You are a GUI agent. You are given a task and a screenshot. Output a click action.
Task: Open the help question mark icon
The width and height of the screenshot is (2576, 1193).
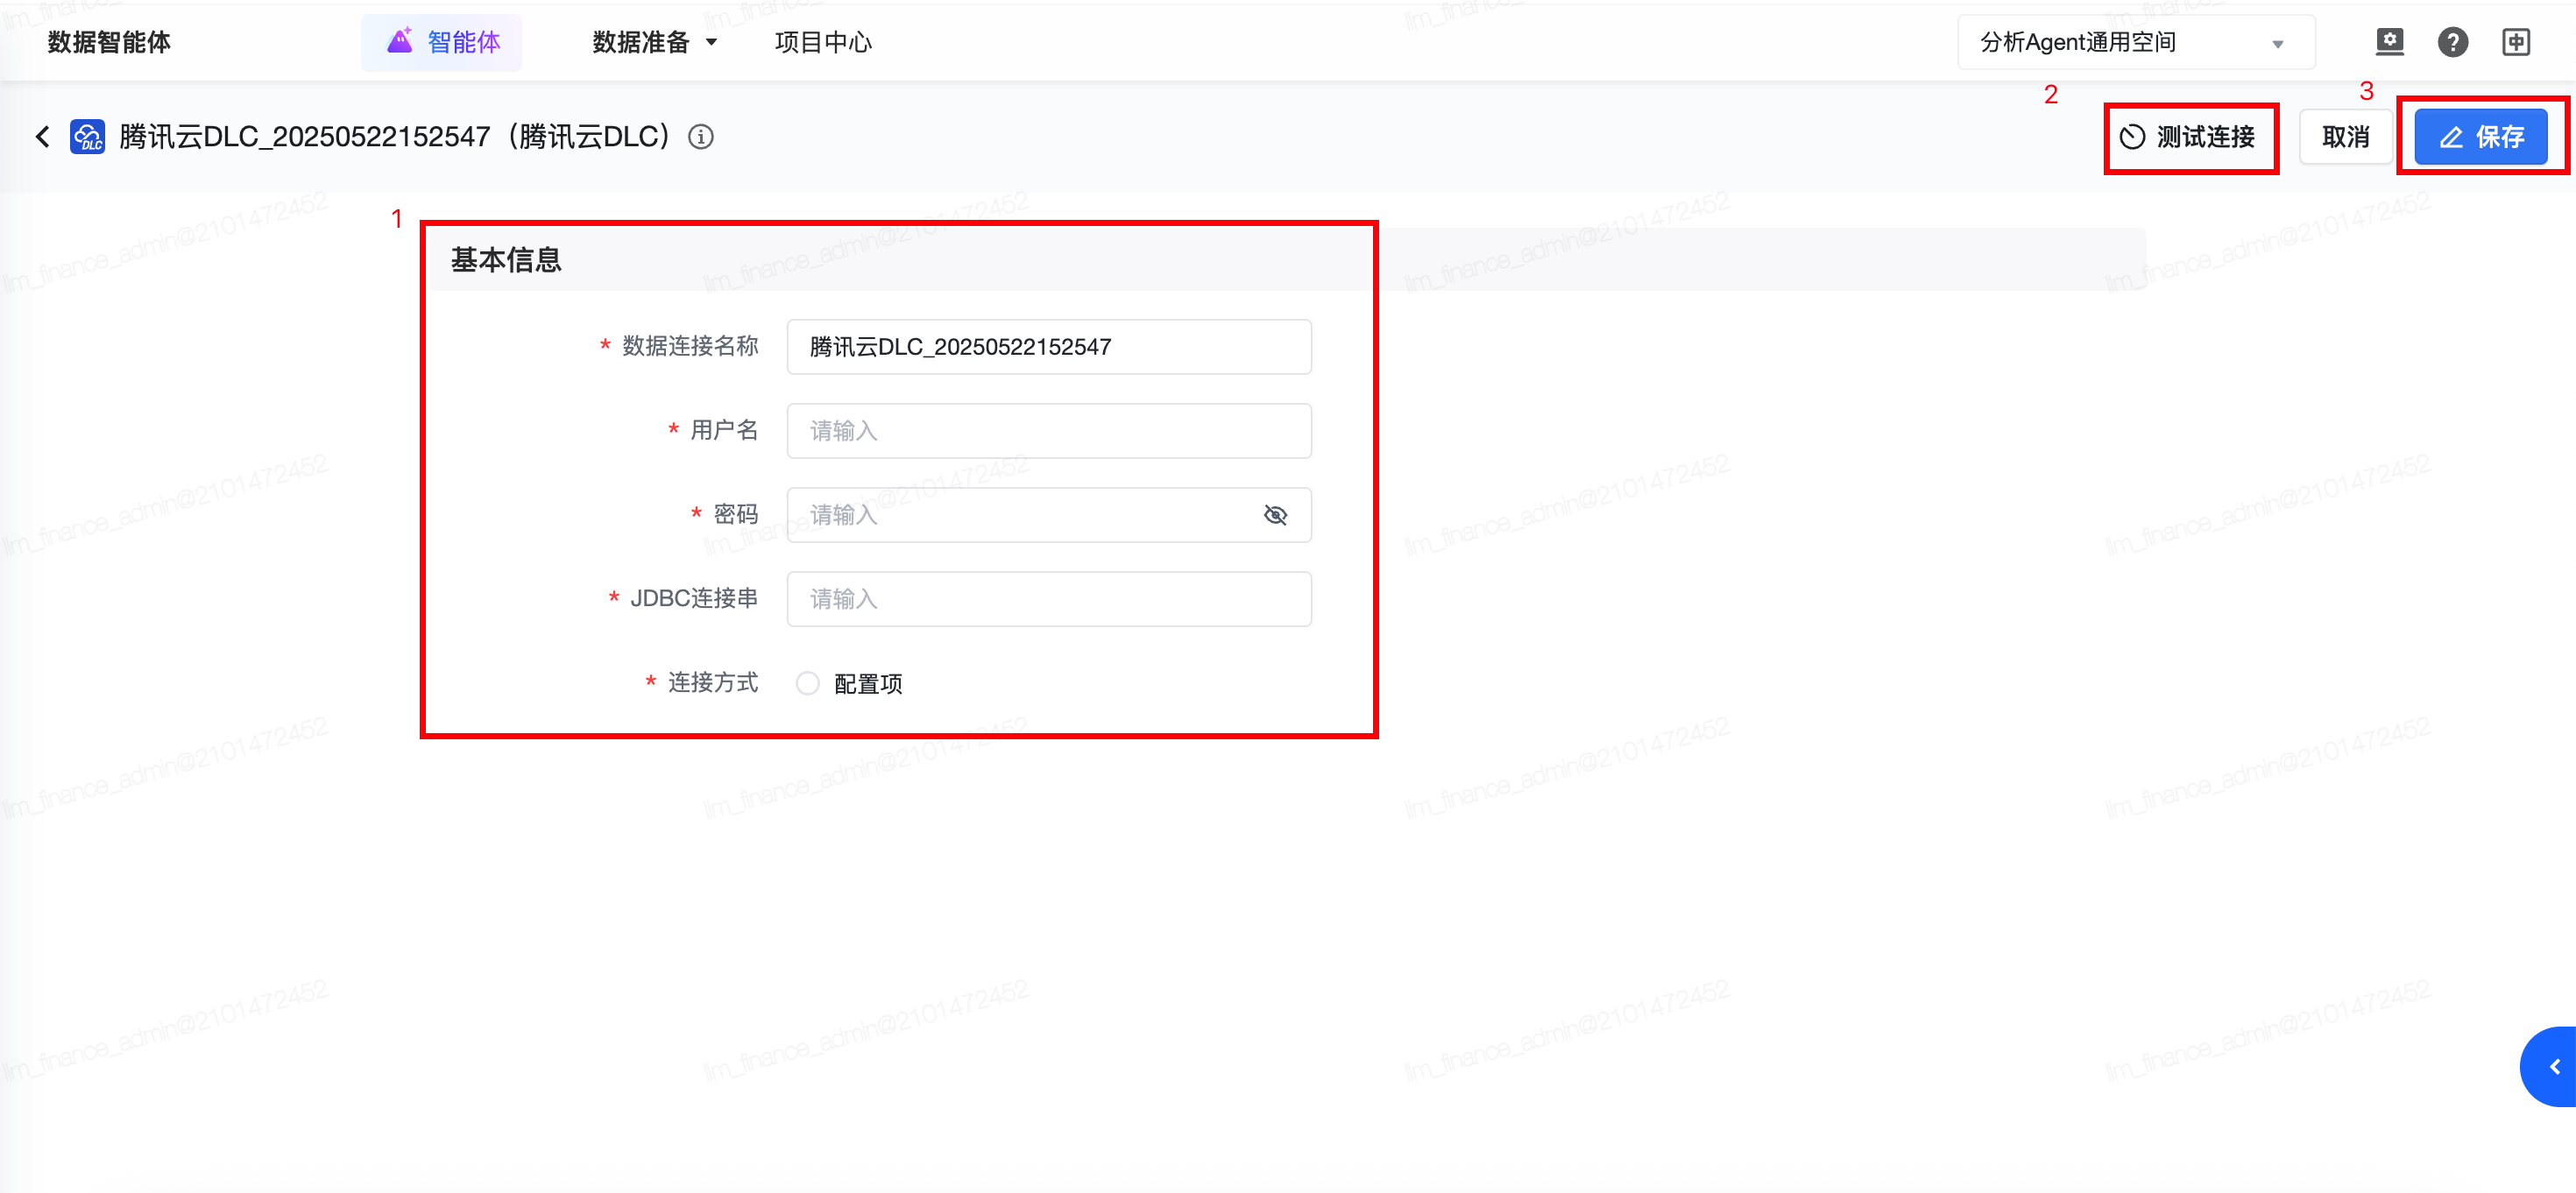click(x=2453, y=42)
